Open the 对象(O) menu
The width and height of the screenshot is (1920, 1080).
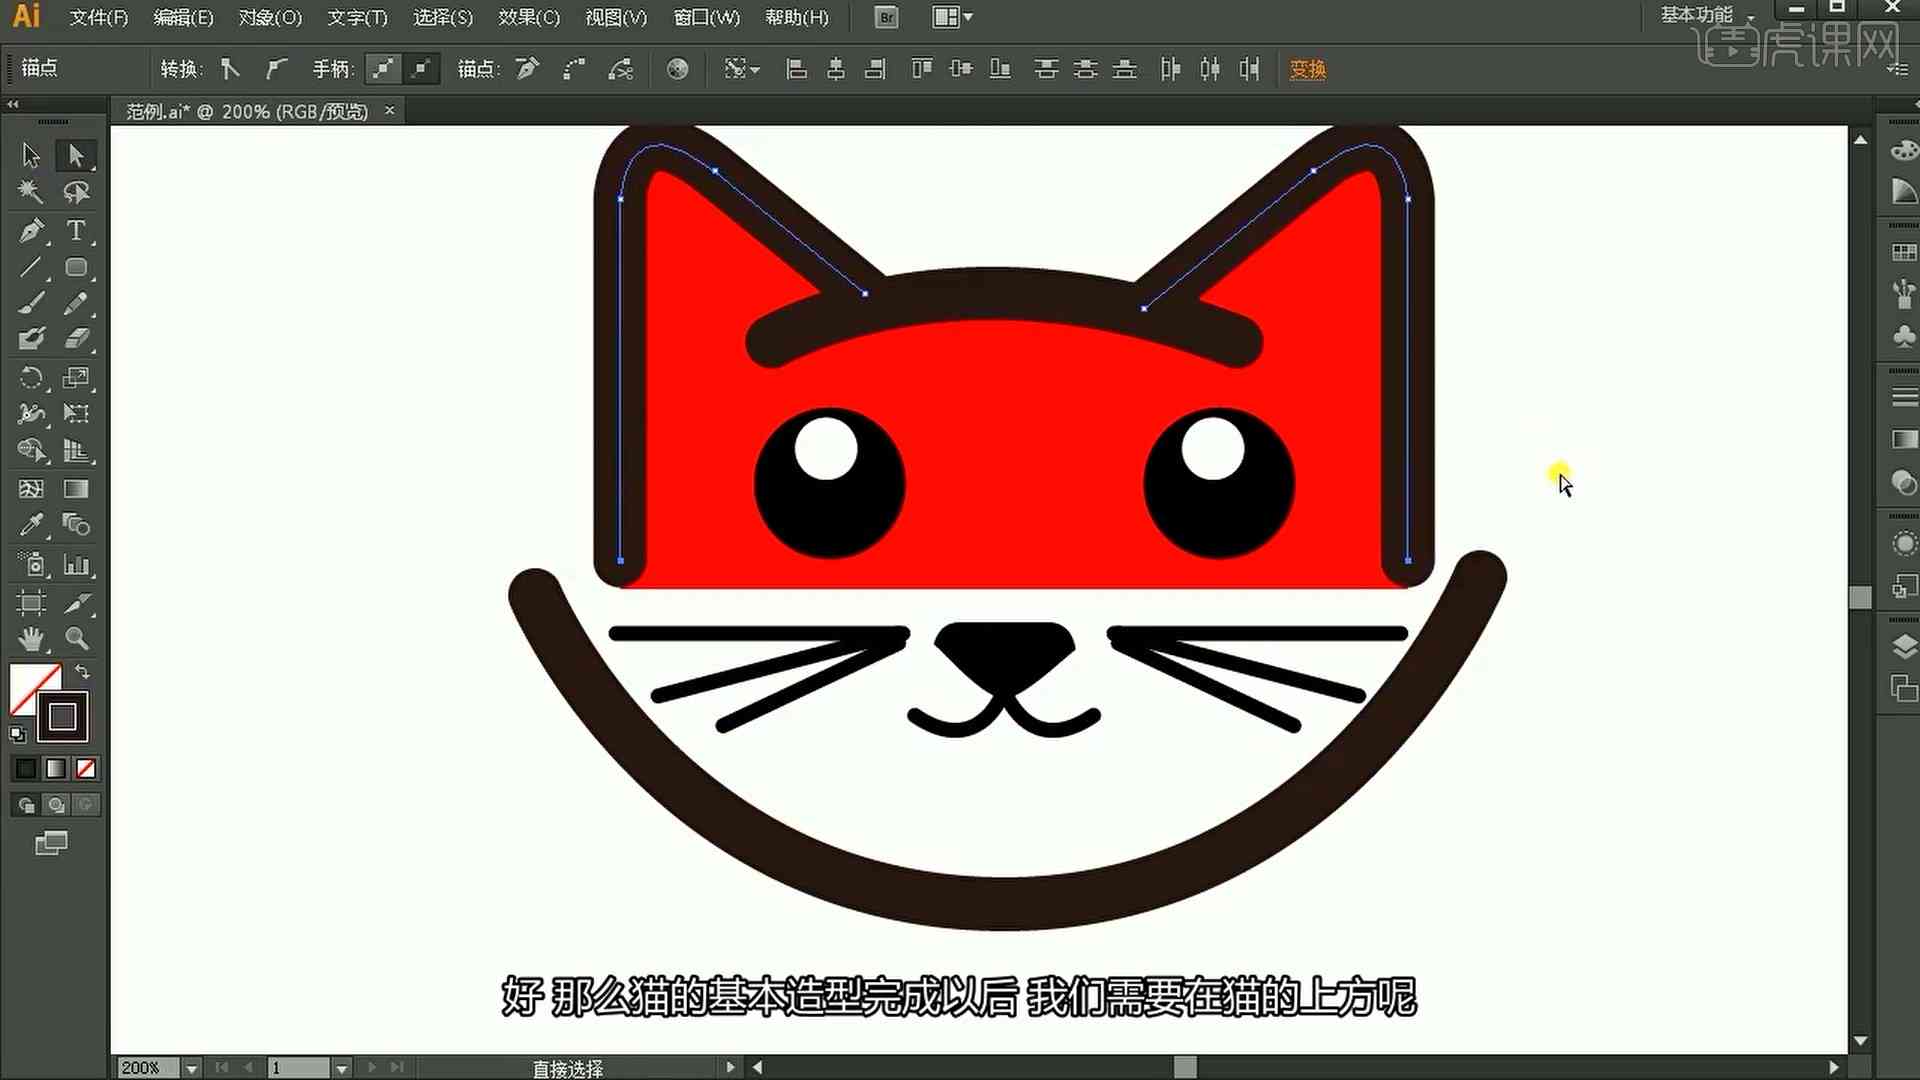270,17
